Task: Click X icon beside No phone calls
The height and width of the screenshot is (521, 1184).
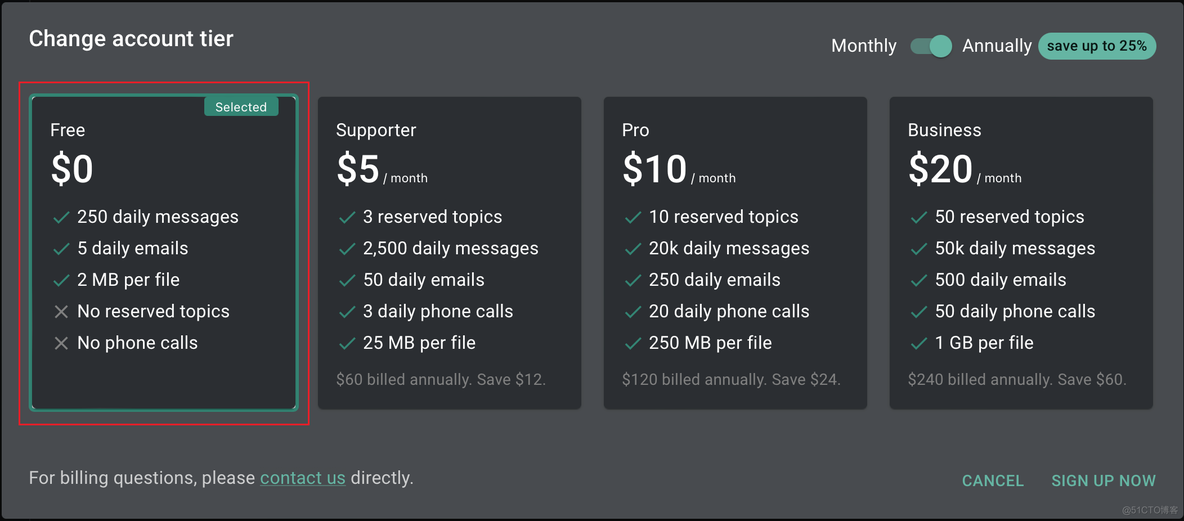Action: (61, 343)
